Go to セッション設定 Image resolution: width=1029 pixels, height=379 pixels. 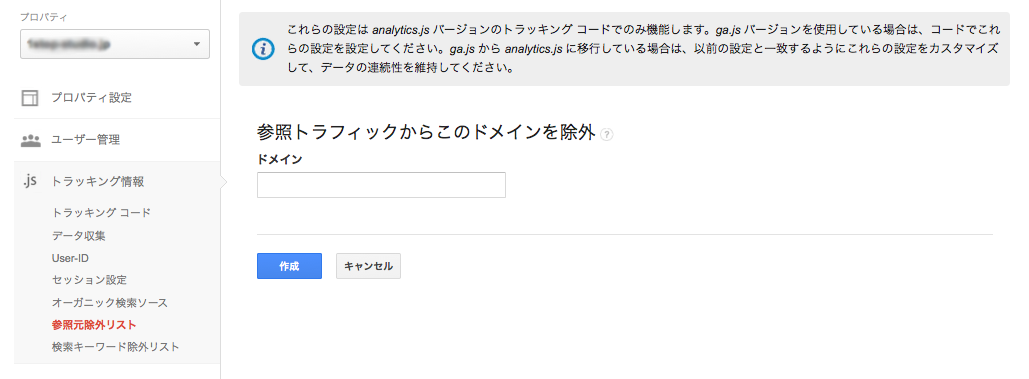click(x=89, y=280)
